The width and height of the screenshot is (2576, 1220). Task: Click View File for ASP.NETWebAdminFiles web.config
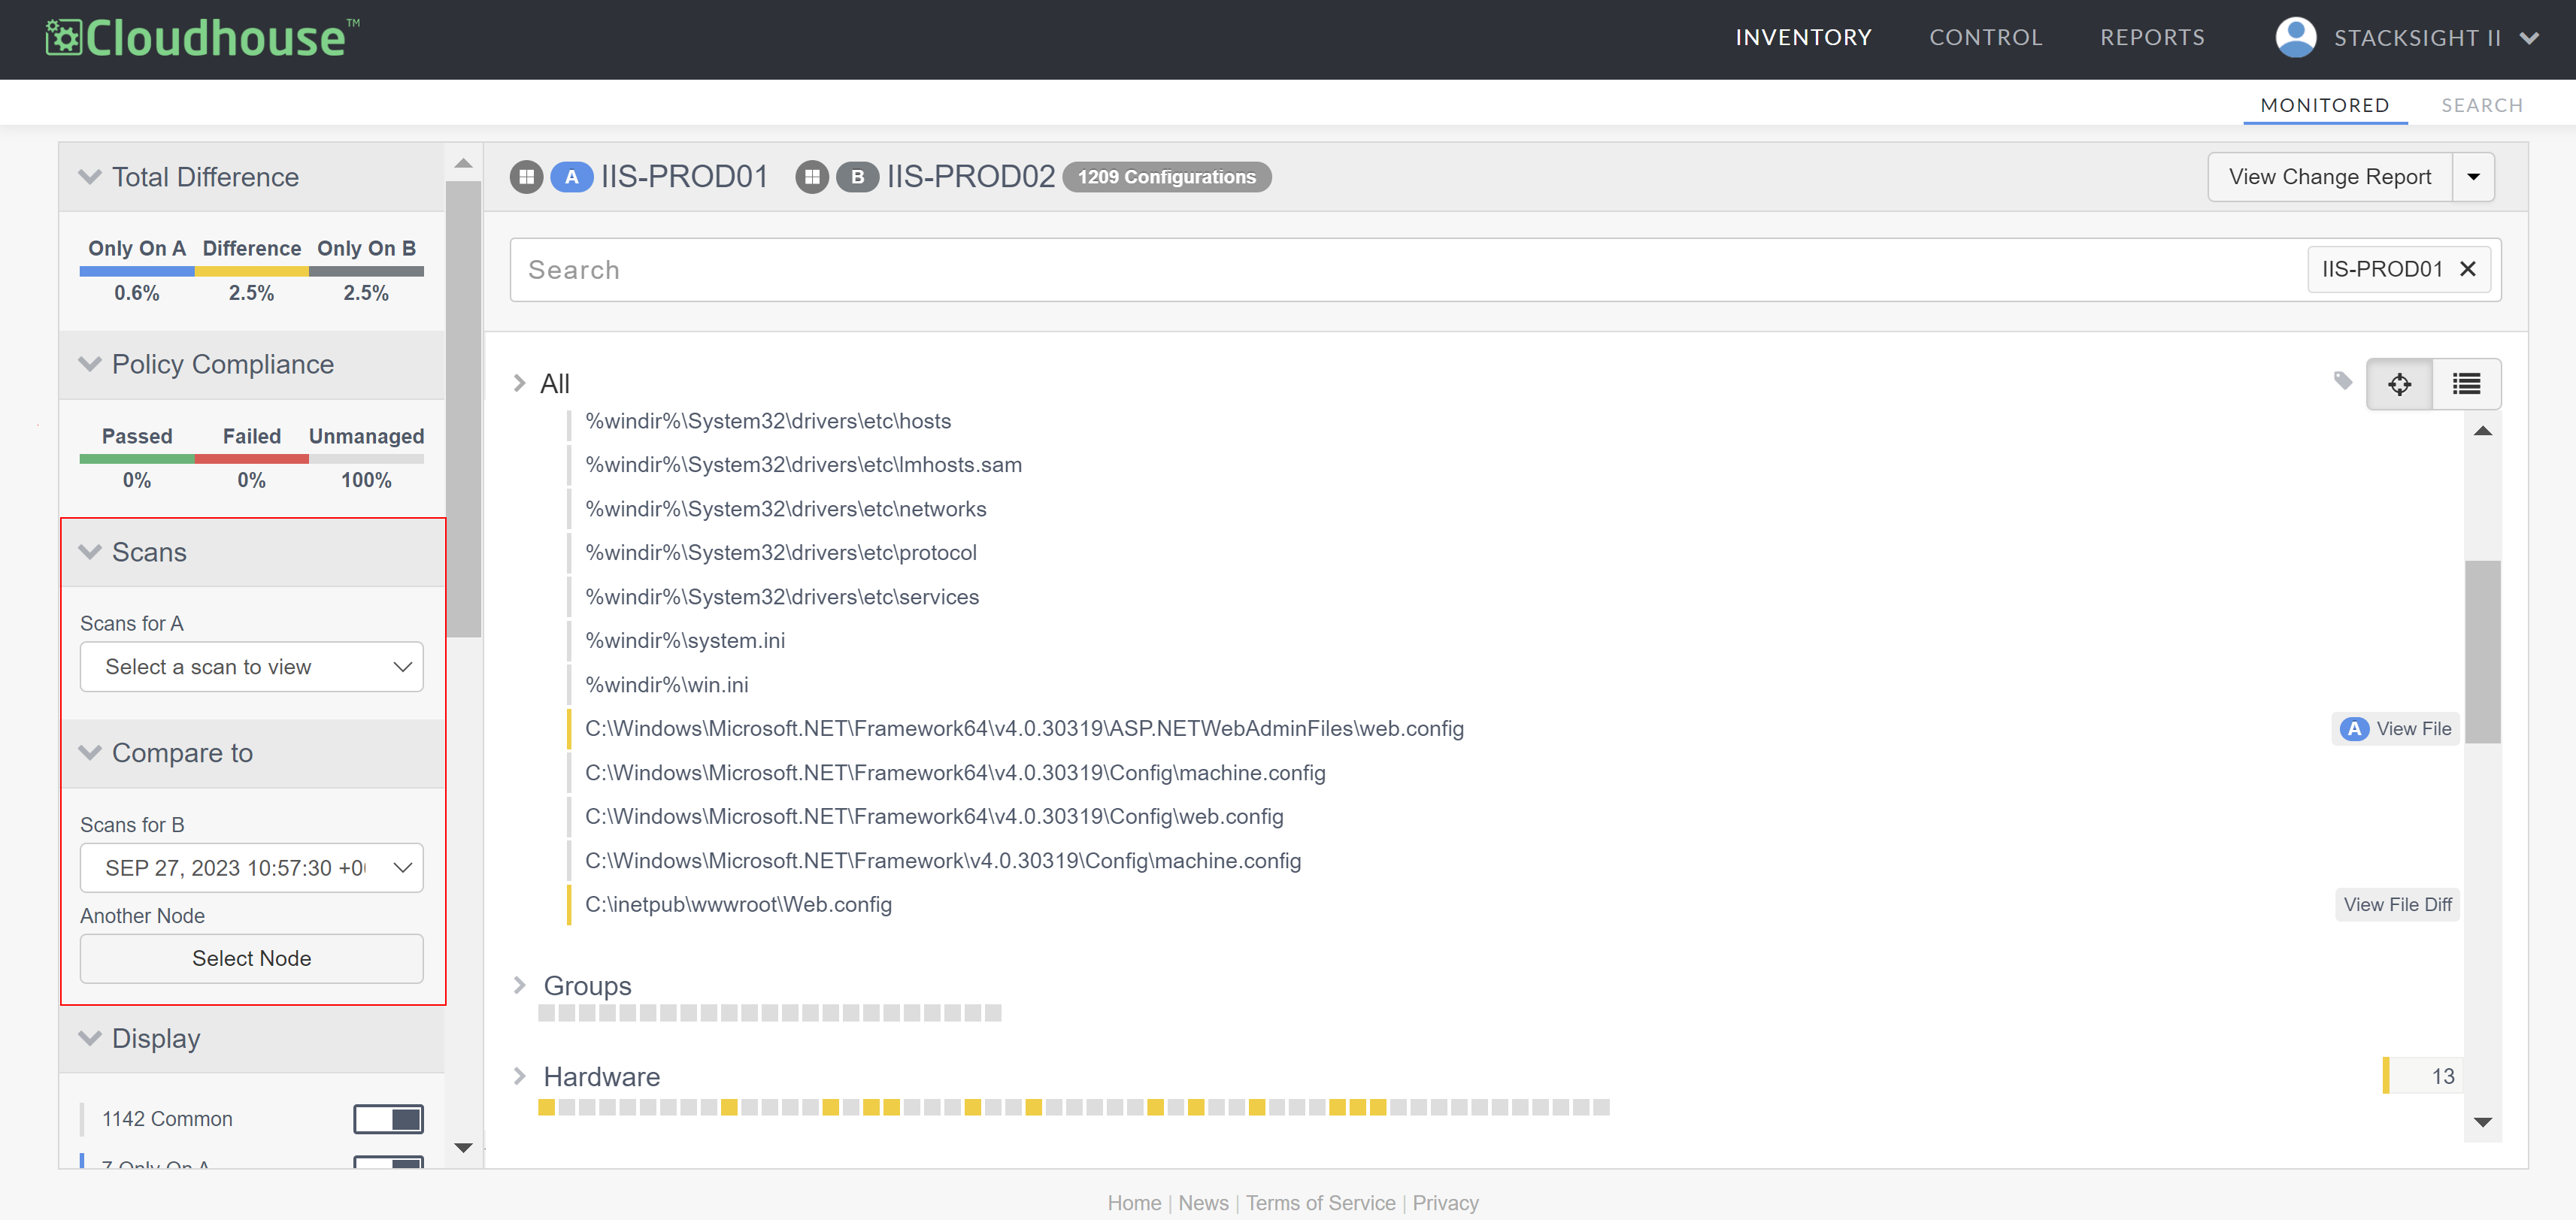[2395, 729]
